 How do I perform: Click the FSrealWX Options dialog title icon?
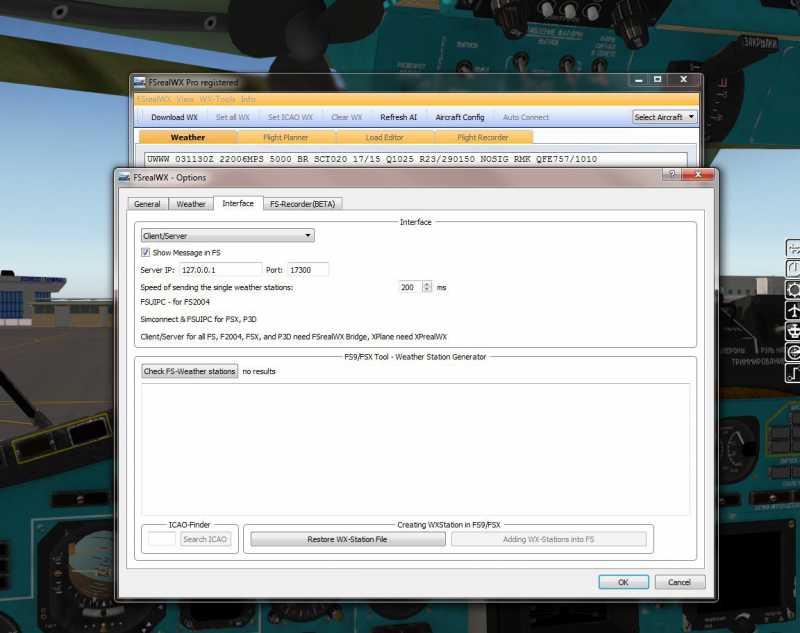point(124,178)
